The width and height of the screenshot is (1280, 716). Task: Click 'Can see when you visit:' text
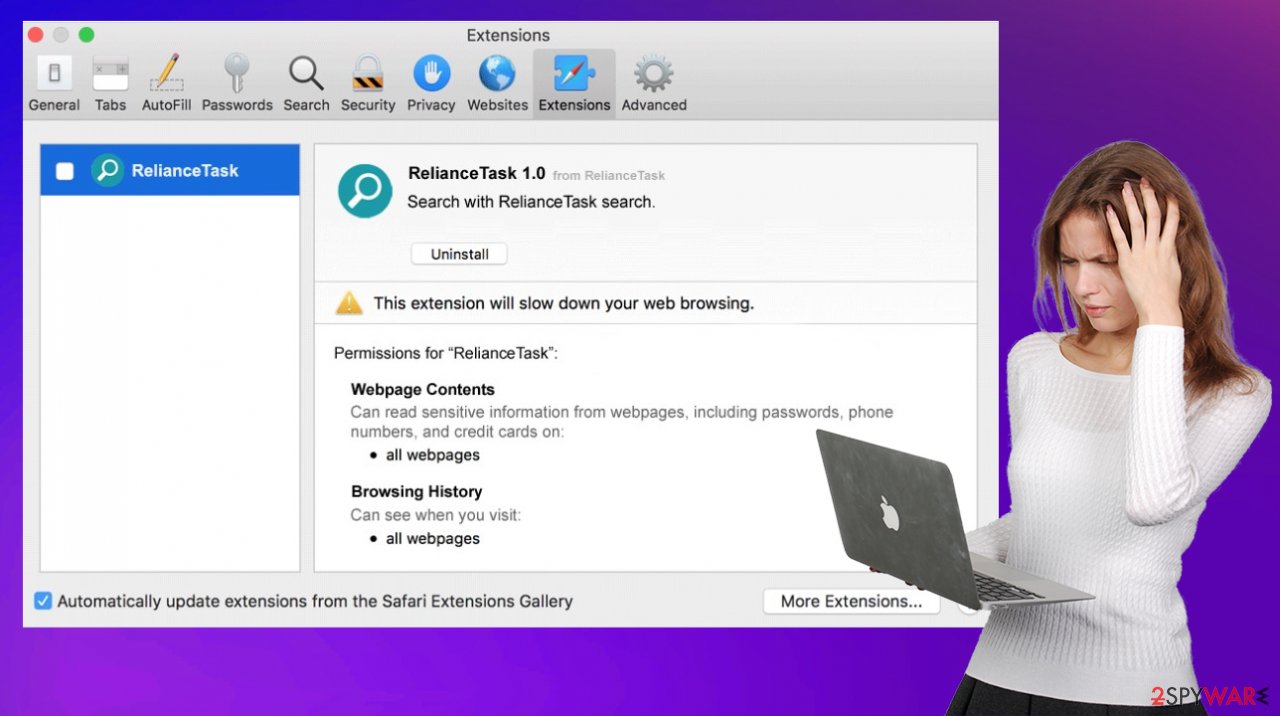(435, 515)
